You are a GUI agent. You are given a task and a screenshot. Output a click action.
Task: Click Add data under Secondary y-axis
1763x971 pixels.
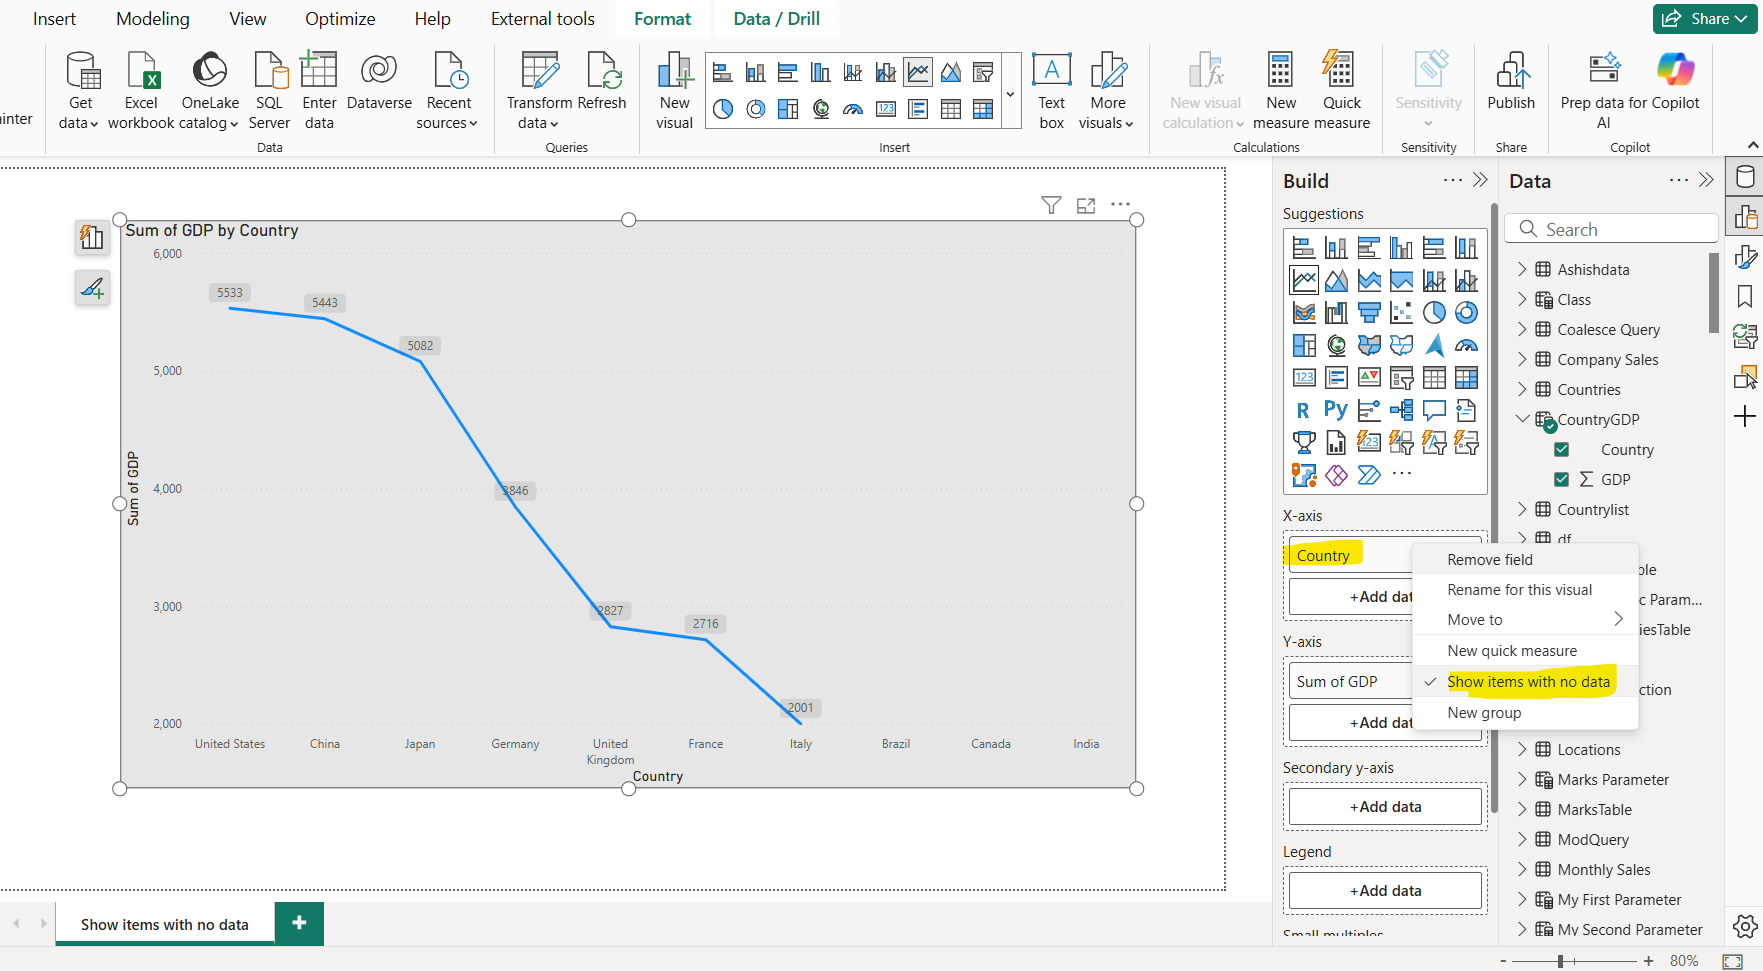point(1384,806)
